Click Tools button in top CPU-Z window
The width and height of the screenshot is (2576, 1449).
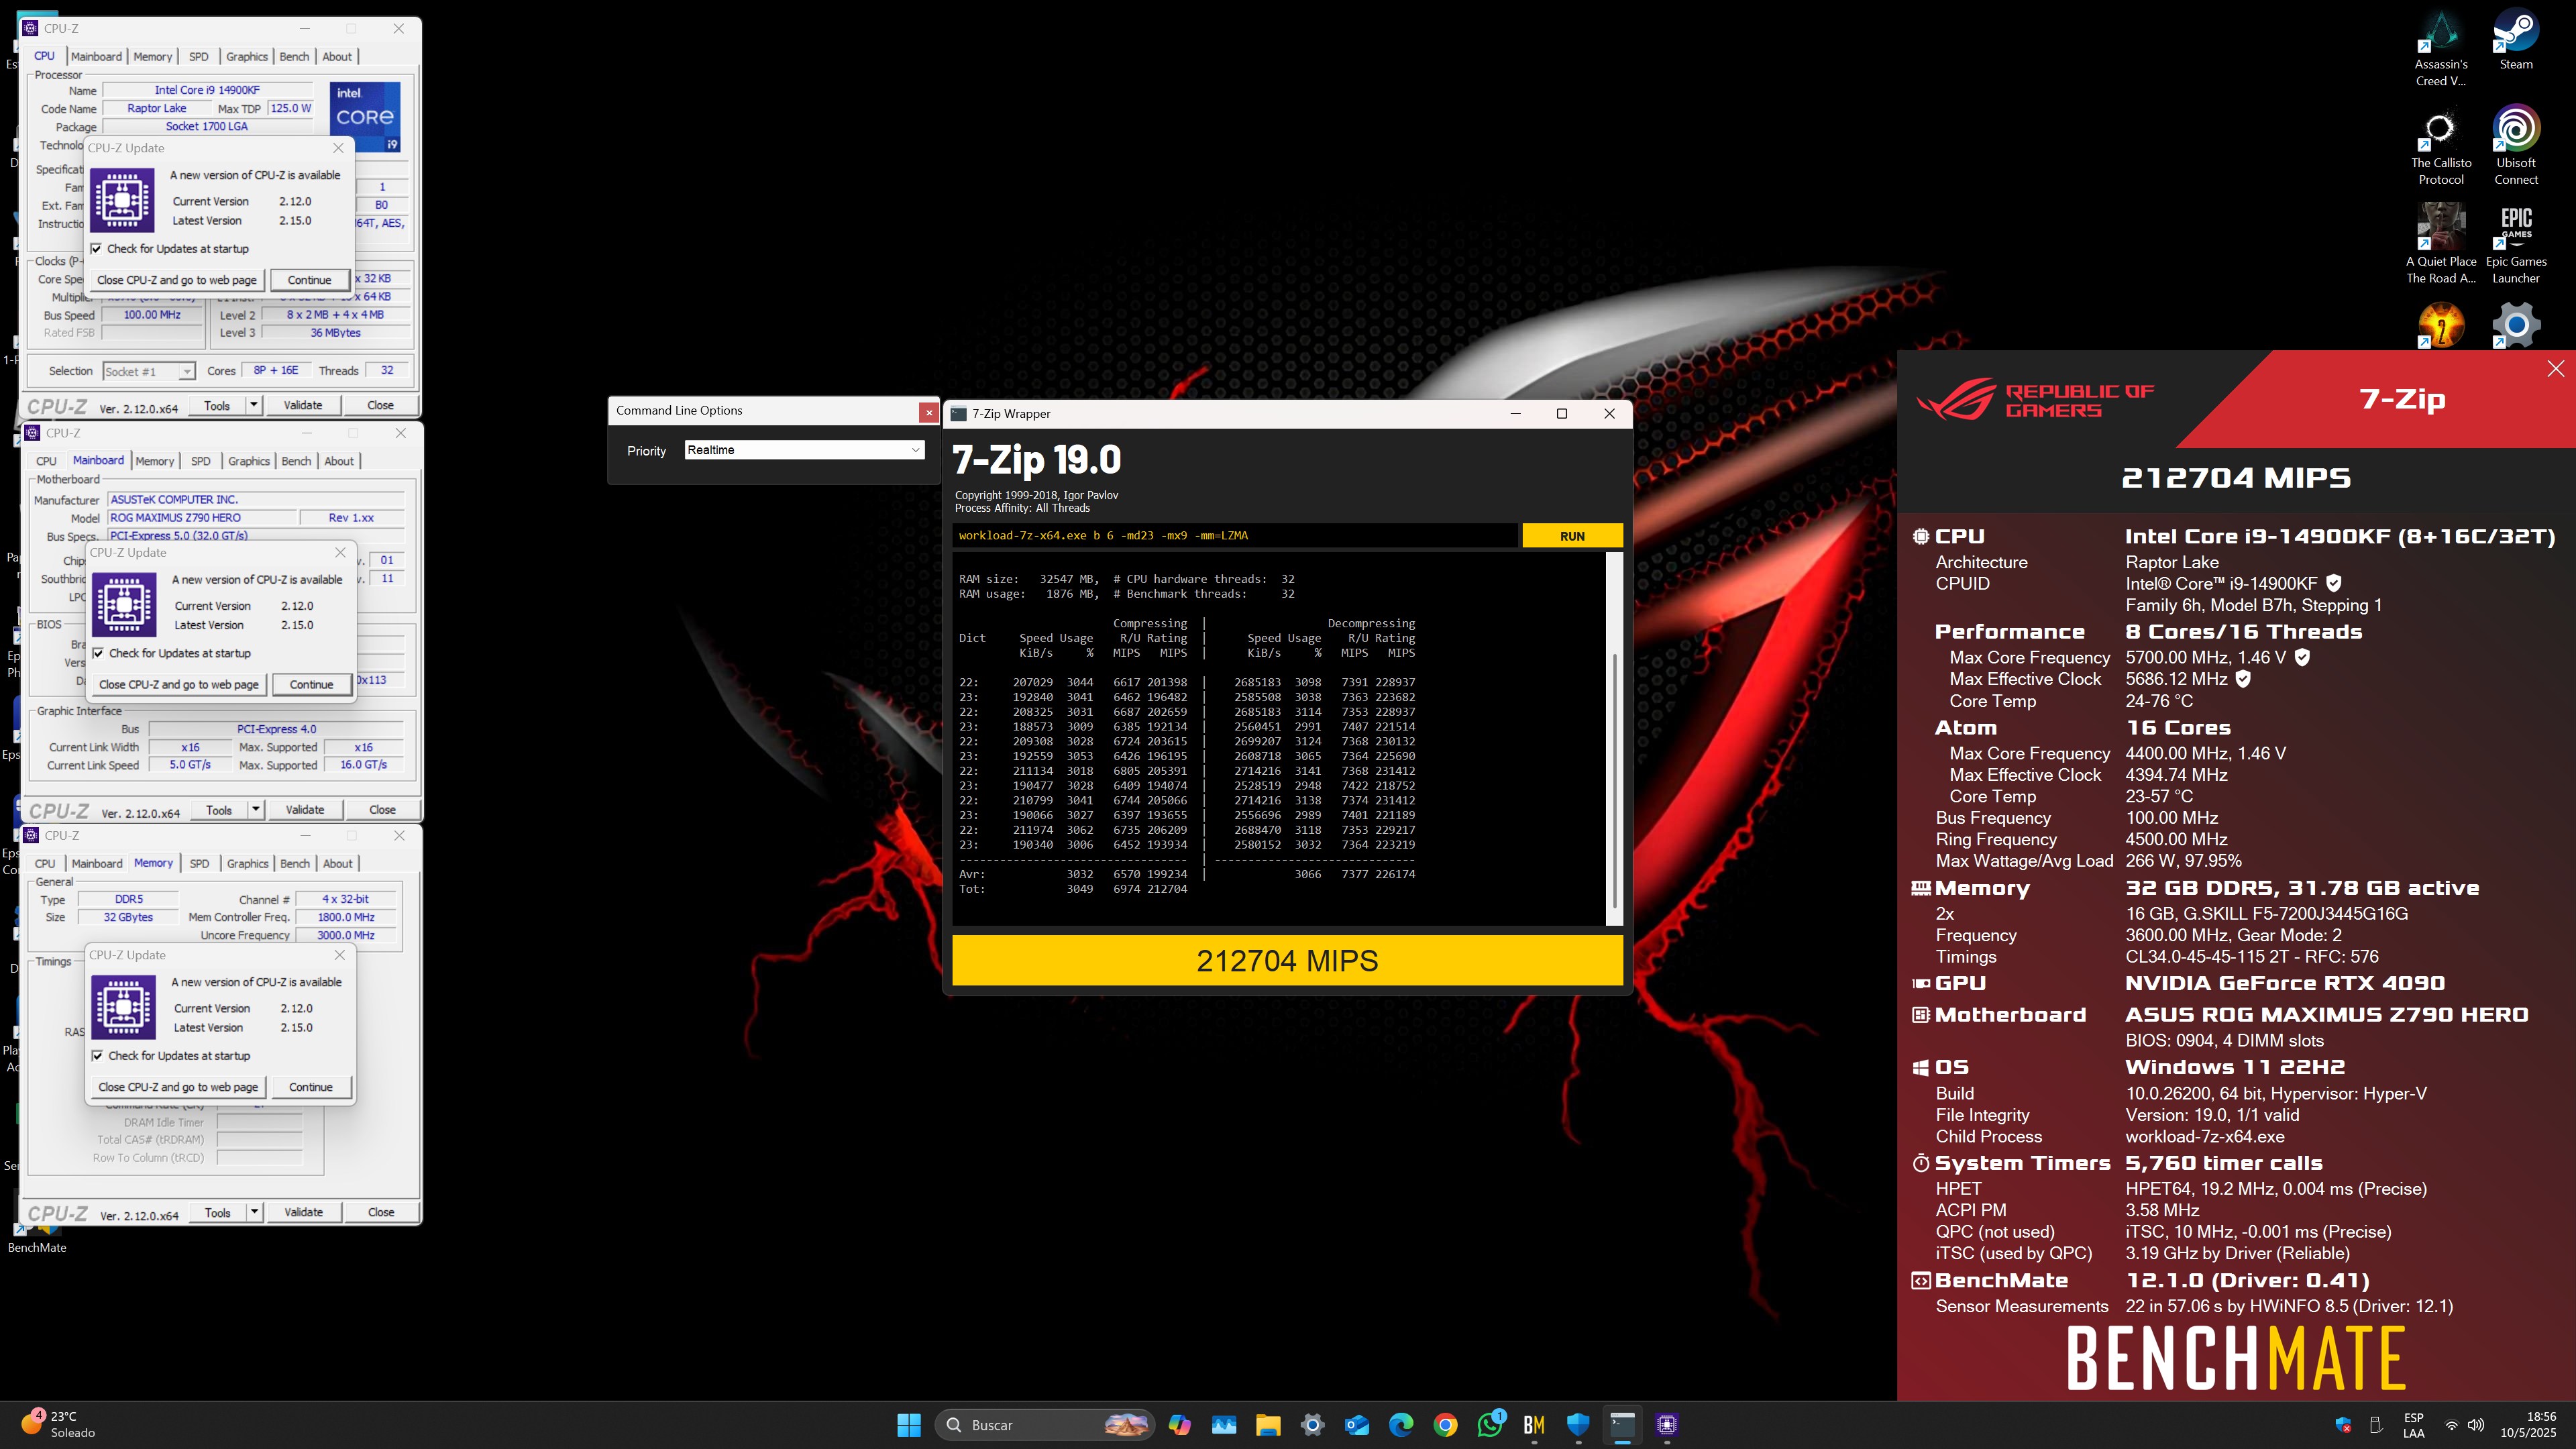pyautogui.click(x=217, y=405)
